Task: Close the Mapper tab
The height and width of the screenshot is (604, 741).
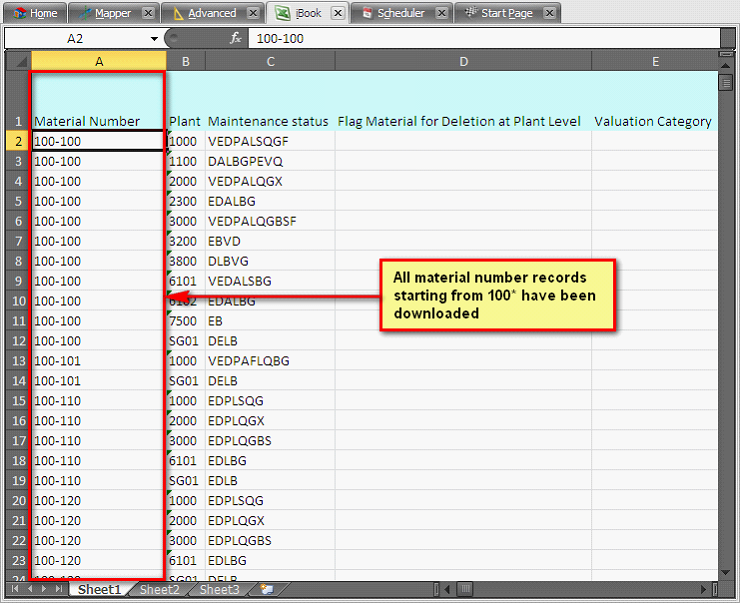Action: [148, 13]
